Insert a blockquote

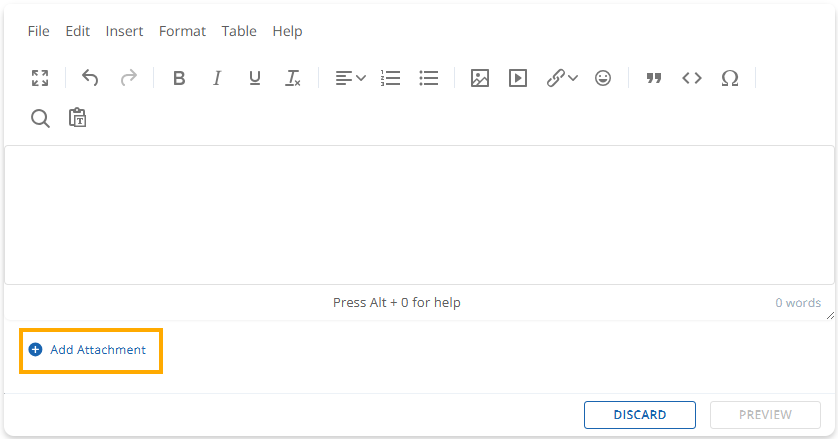pyautogui.click(x=654, y=78)
